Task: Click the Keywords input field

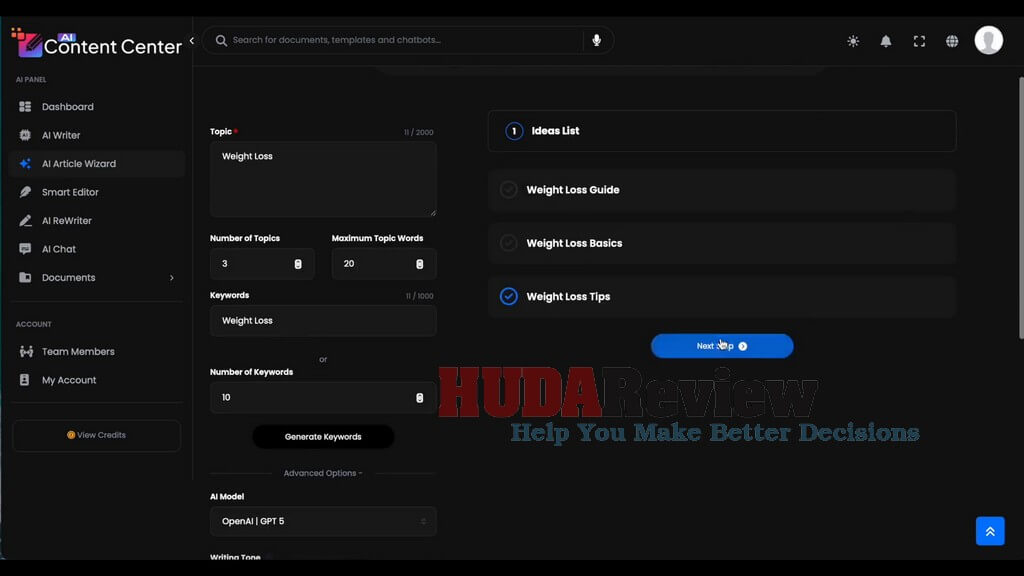Action: (323, 321)
